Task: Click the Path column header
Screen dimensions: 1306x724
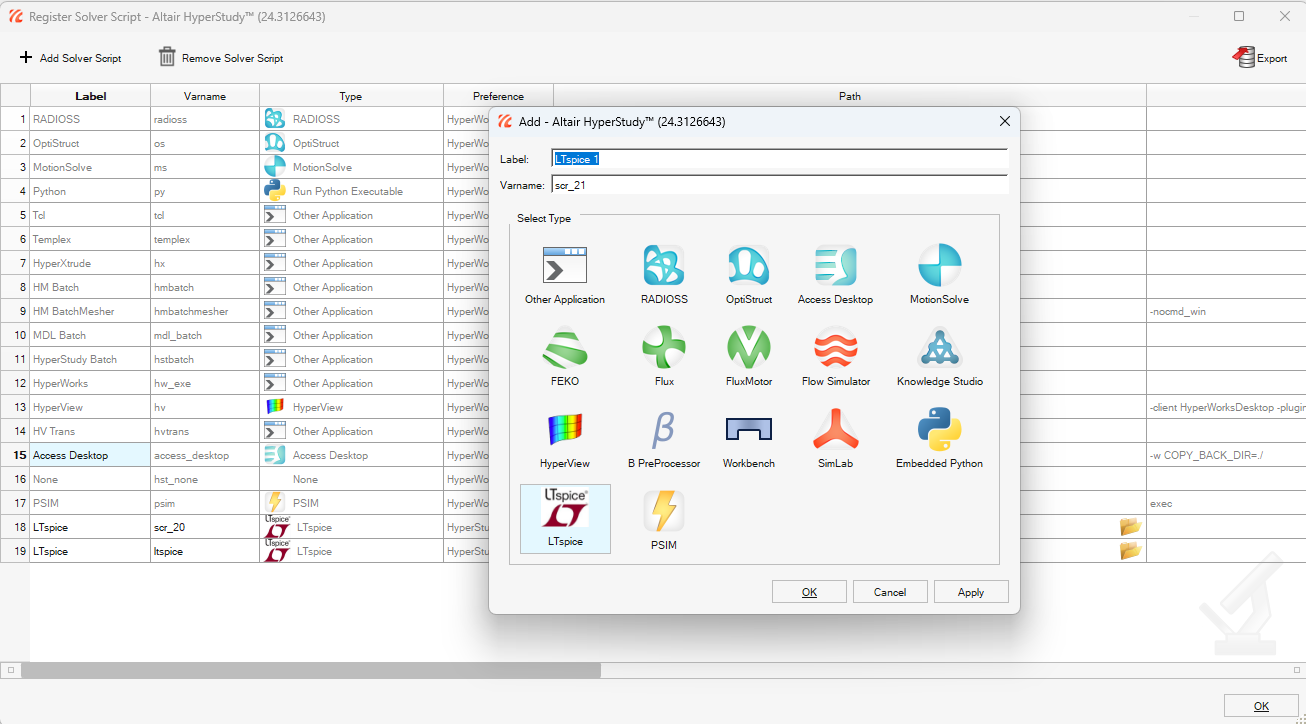Action: 849,96
